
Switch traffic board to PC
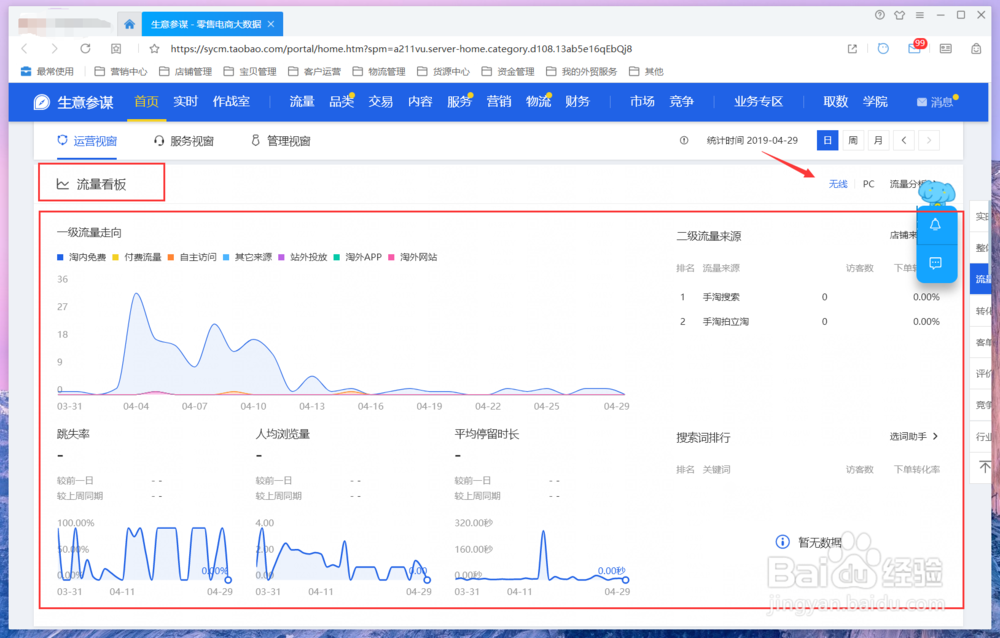click(869, 184)
